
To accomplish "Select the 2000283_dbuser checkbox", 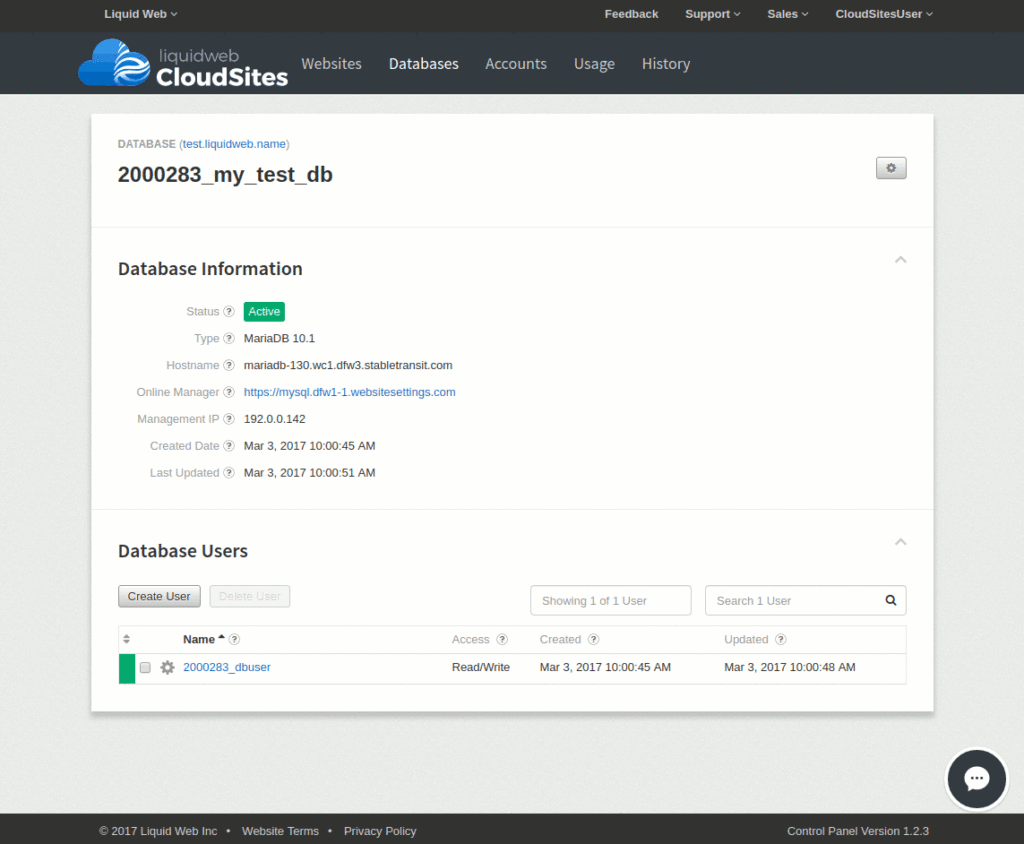I will tap(145, 667).
